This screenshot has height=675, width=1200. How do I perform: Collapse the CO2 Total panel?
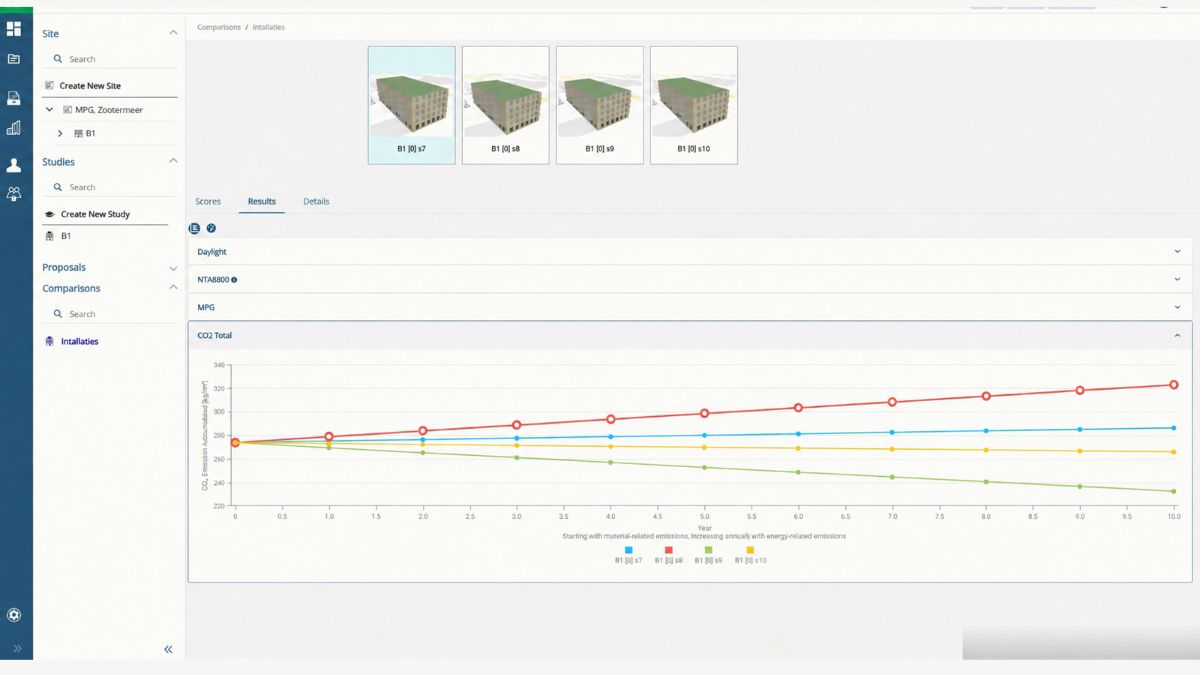pos(1177,335)
